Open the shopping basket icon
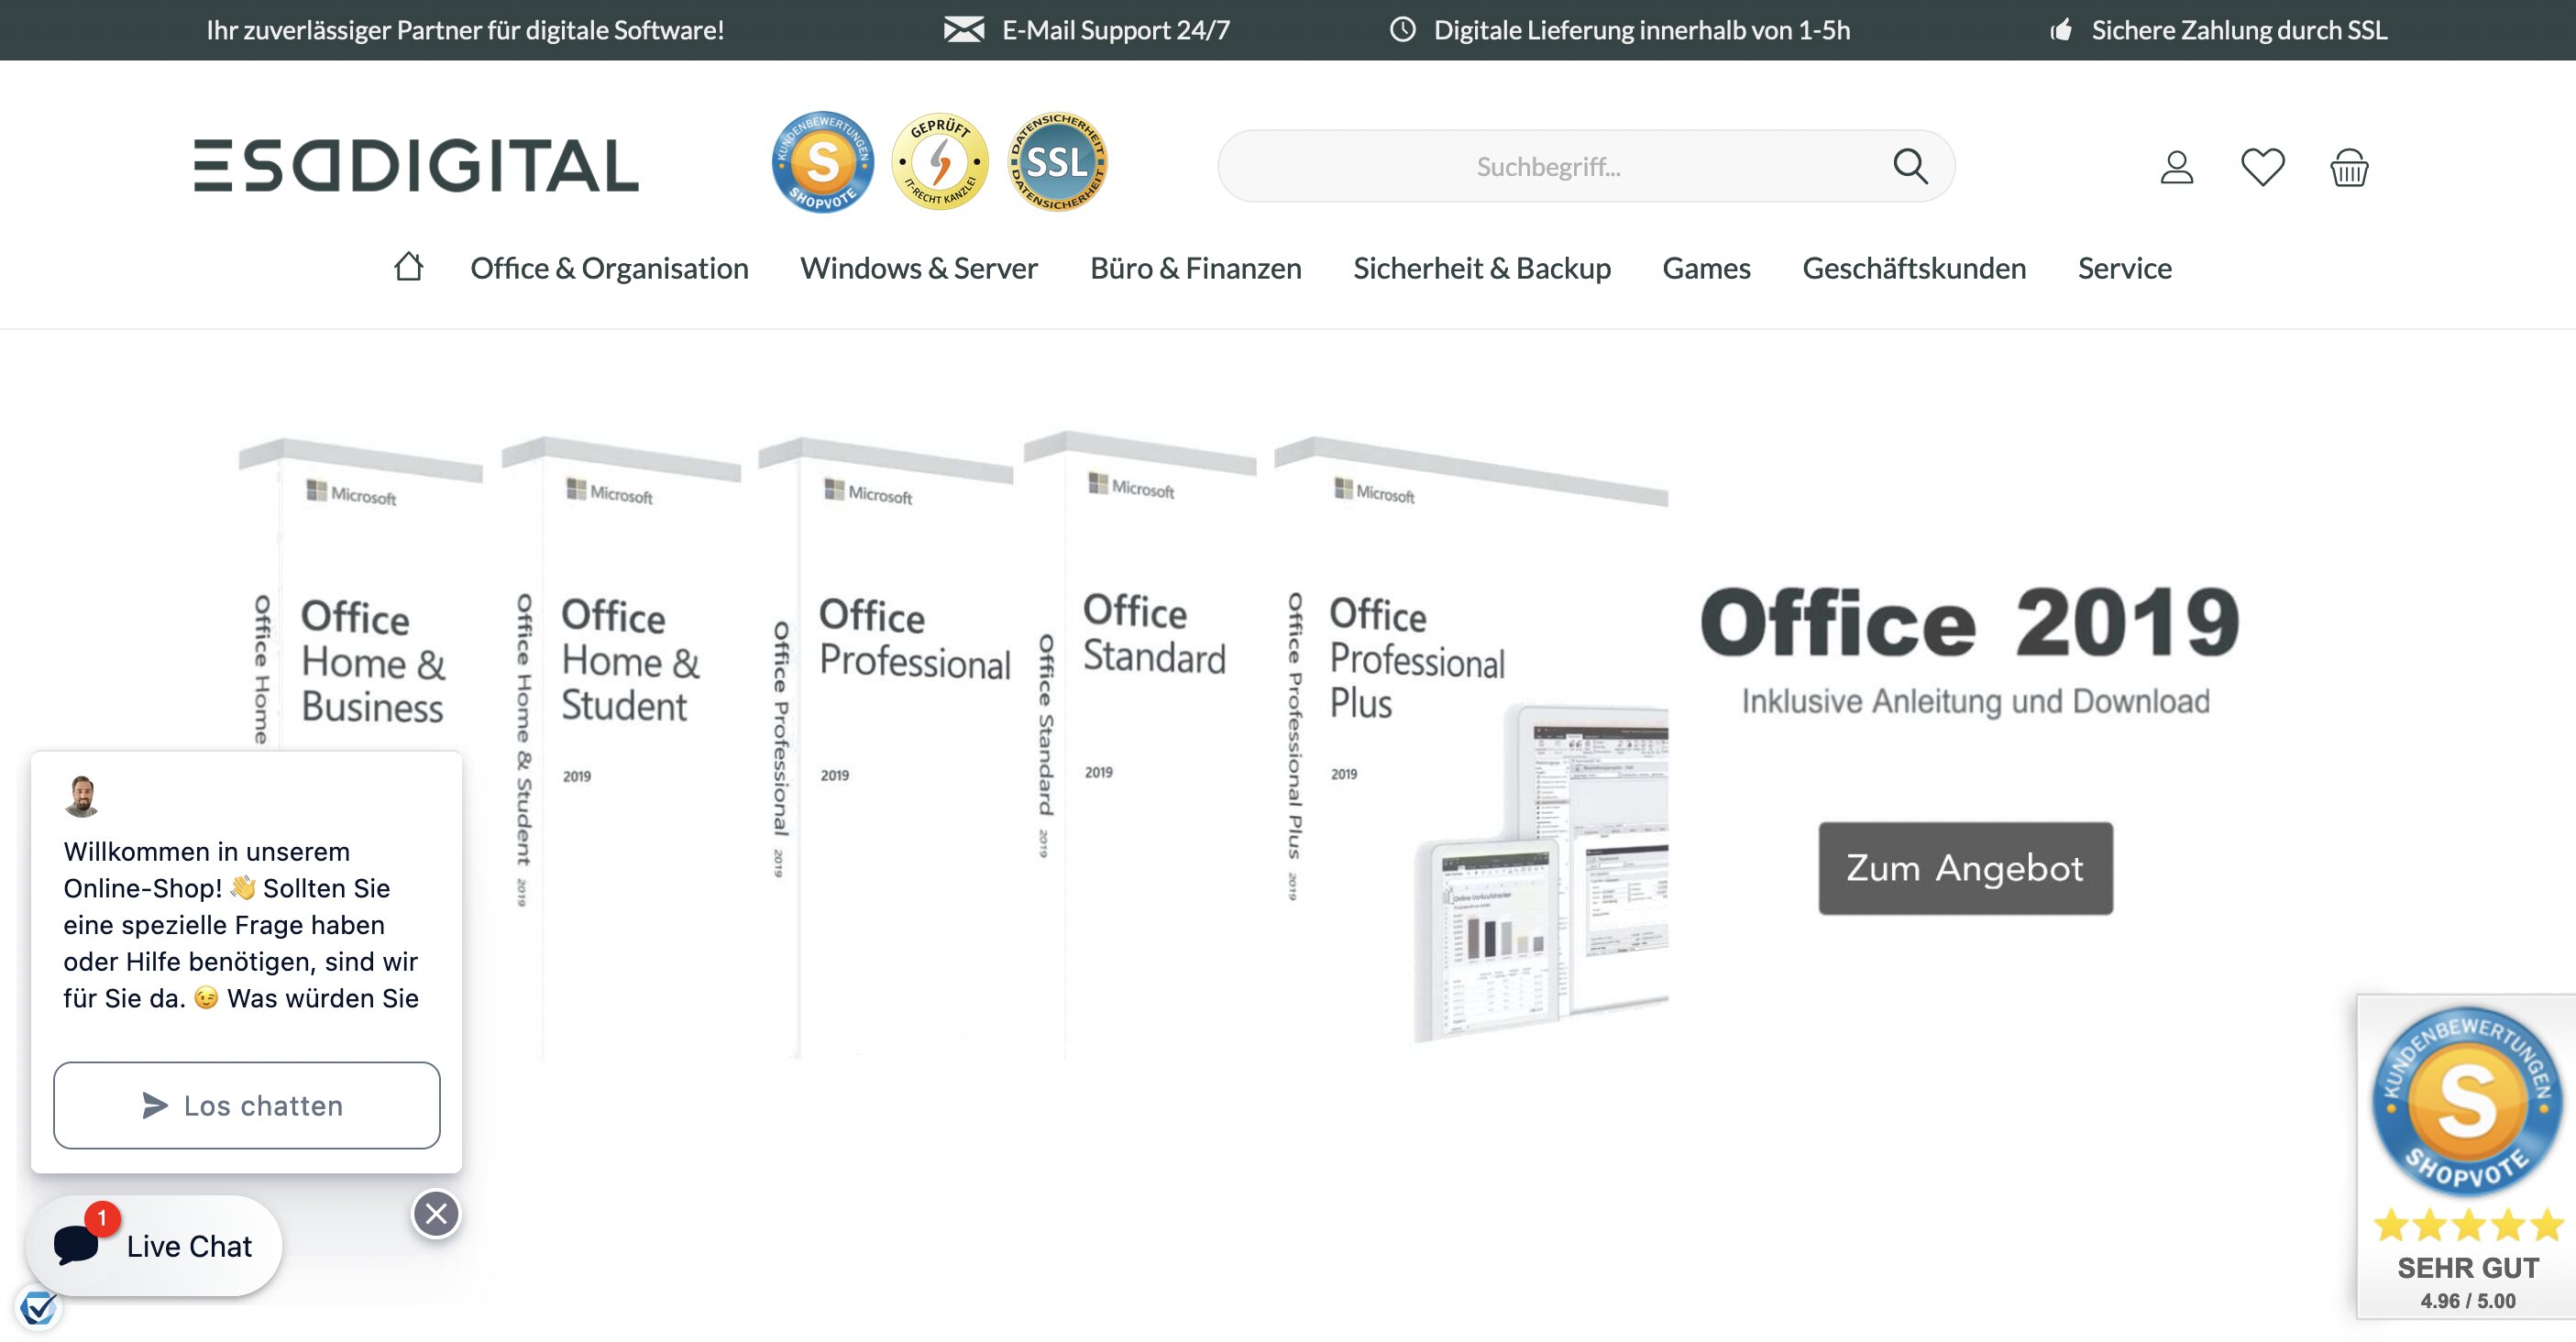2576x1342 pixels. [x=2349, y=167]
